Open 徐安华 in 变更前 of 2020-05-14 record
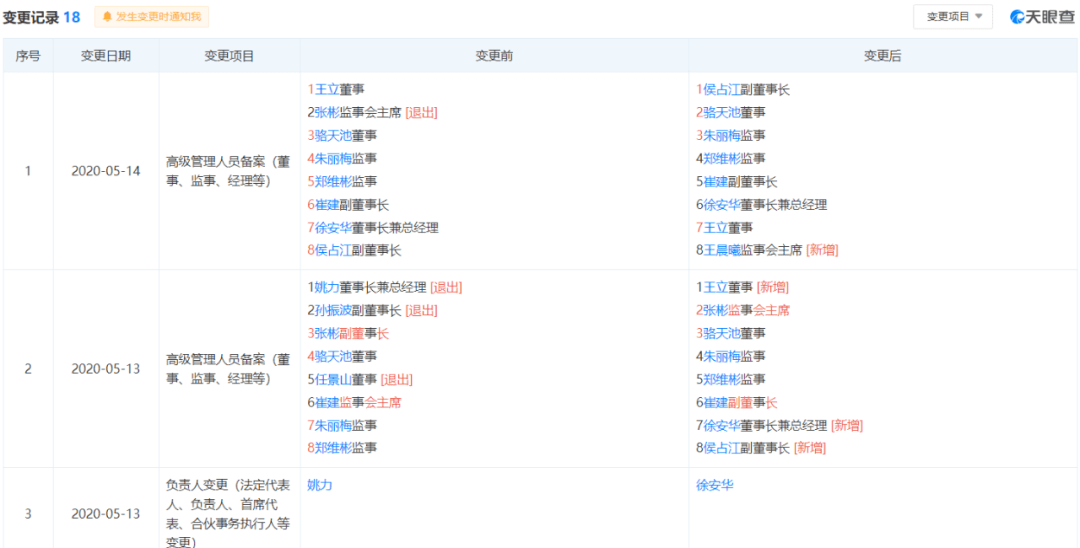 [x=333, y=227]
